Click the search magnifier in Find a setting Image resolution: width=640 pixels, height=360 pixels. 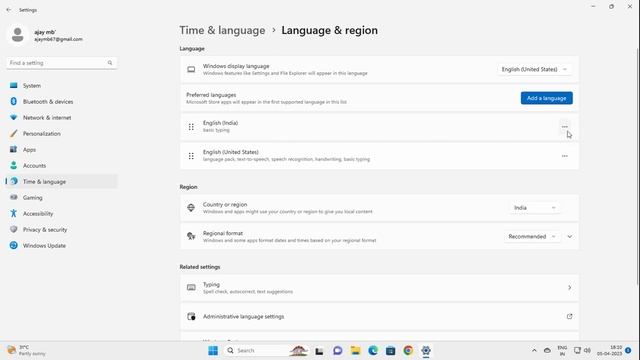110,63
